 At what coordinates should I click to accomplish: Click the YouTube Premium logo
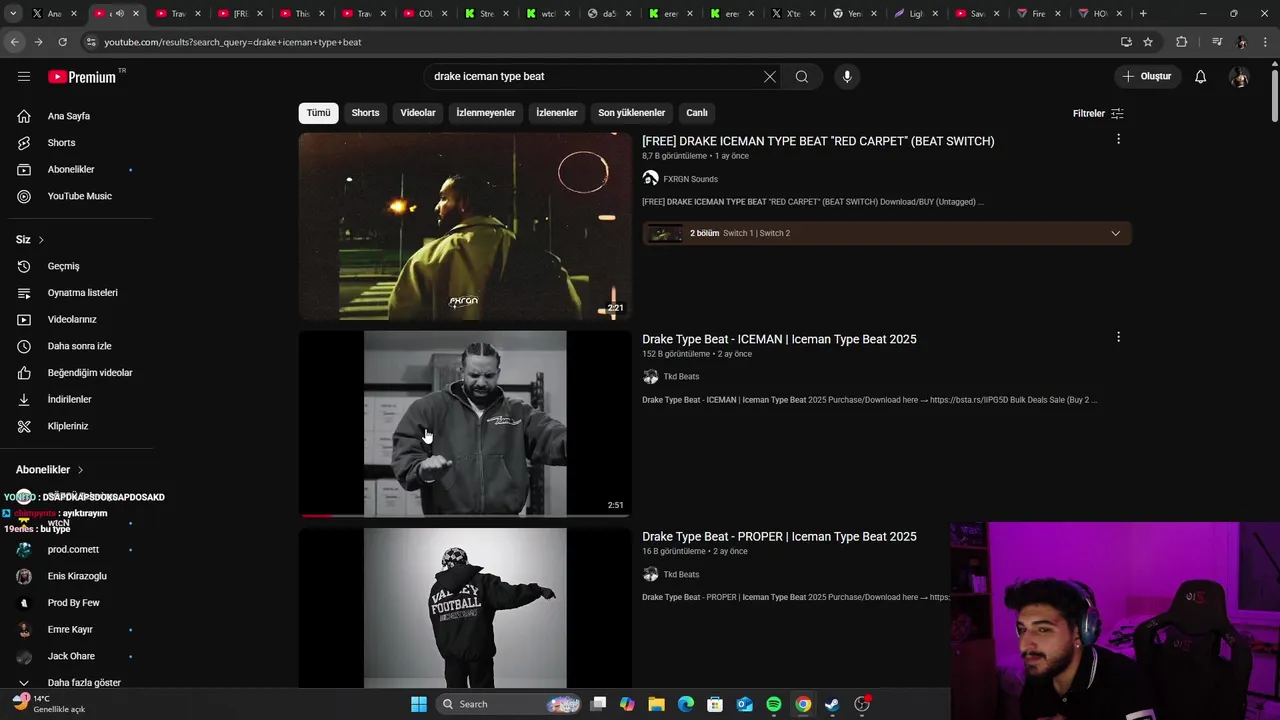pyautogui.click(x=82, y=77)
